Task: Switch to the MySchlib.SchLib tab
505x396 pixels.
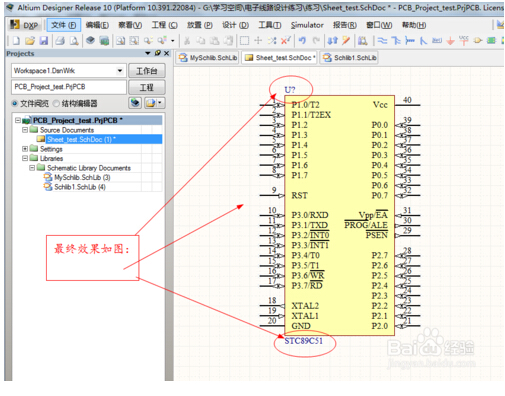Action: (x=208, y=58)
